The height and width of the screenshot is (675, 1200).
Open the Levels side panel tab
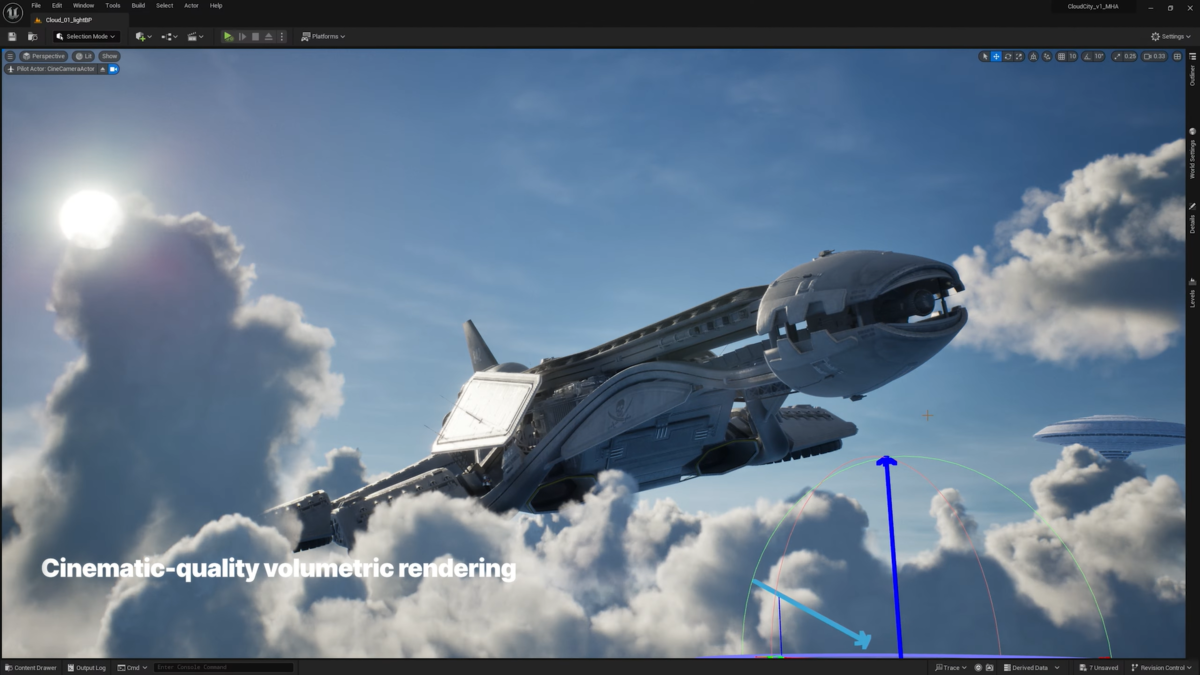[x=1192, y=292]
